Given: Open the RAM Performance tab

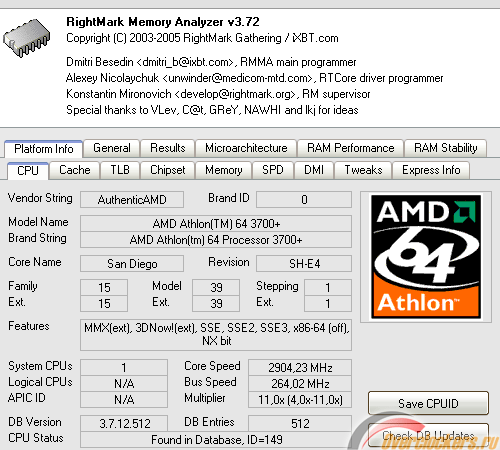Looking at the screenshot, I should [x=351, y=148].
